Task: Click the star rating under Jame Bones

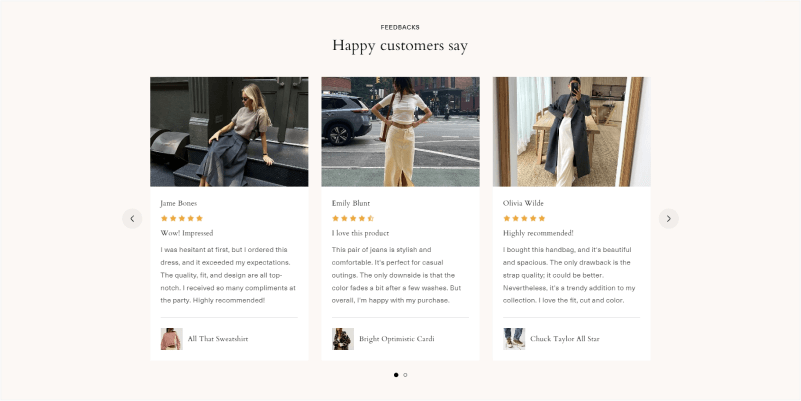Action: (182, 218)
